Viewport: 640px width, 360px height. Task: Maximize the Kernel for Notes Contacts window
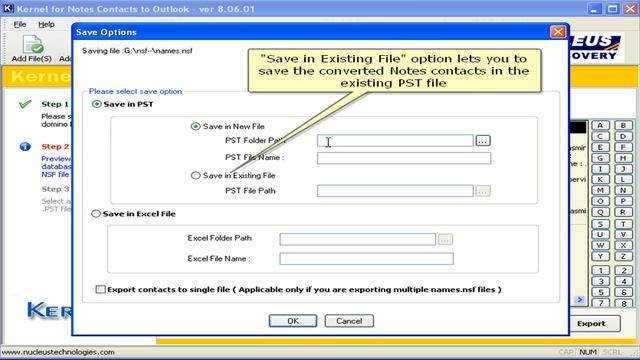coord(612,9)
